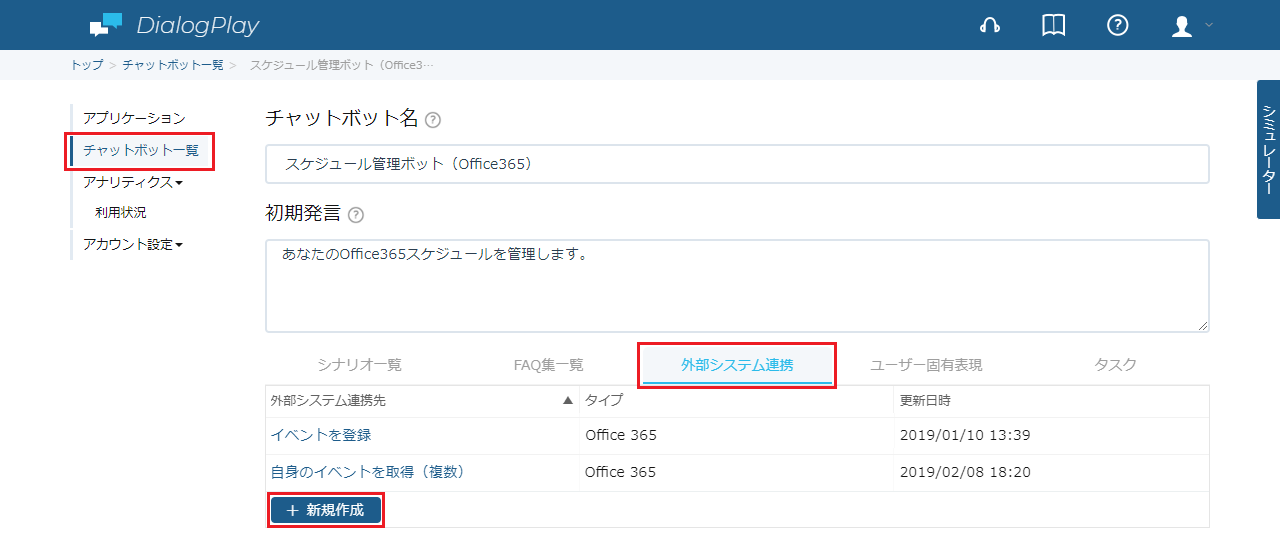Expand the アナリティクス sidebar section
This screenshot has height=550, width=1280.
(x=133, y=182)
